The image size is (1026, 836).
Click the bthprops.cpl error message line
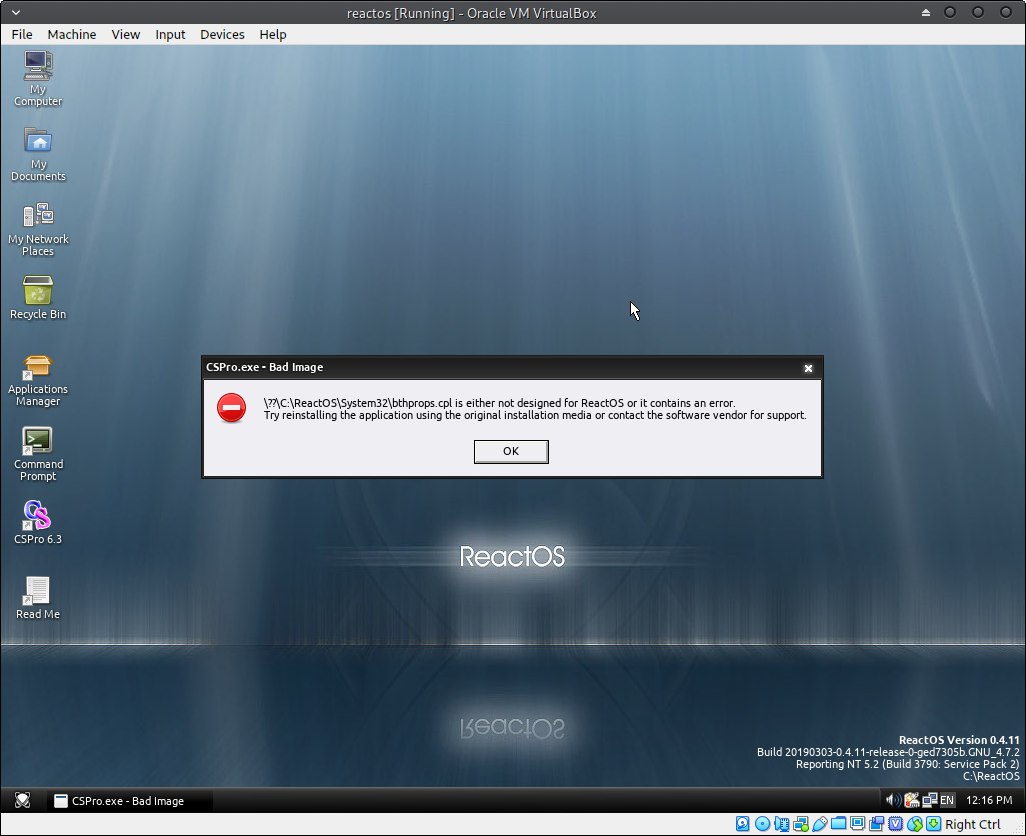(499, 403)
